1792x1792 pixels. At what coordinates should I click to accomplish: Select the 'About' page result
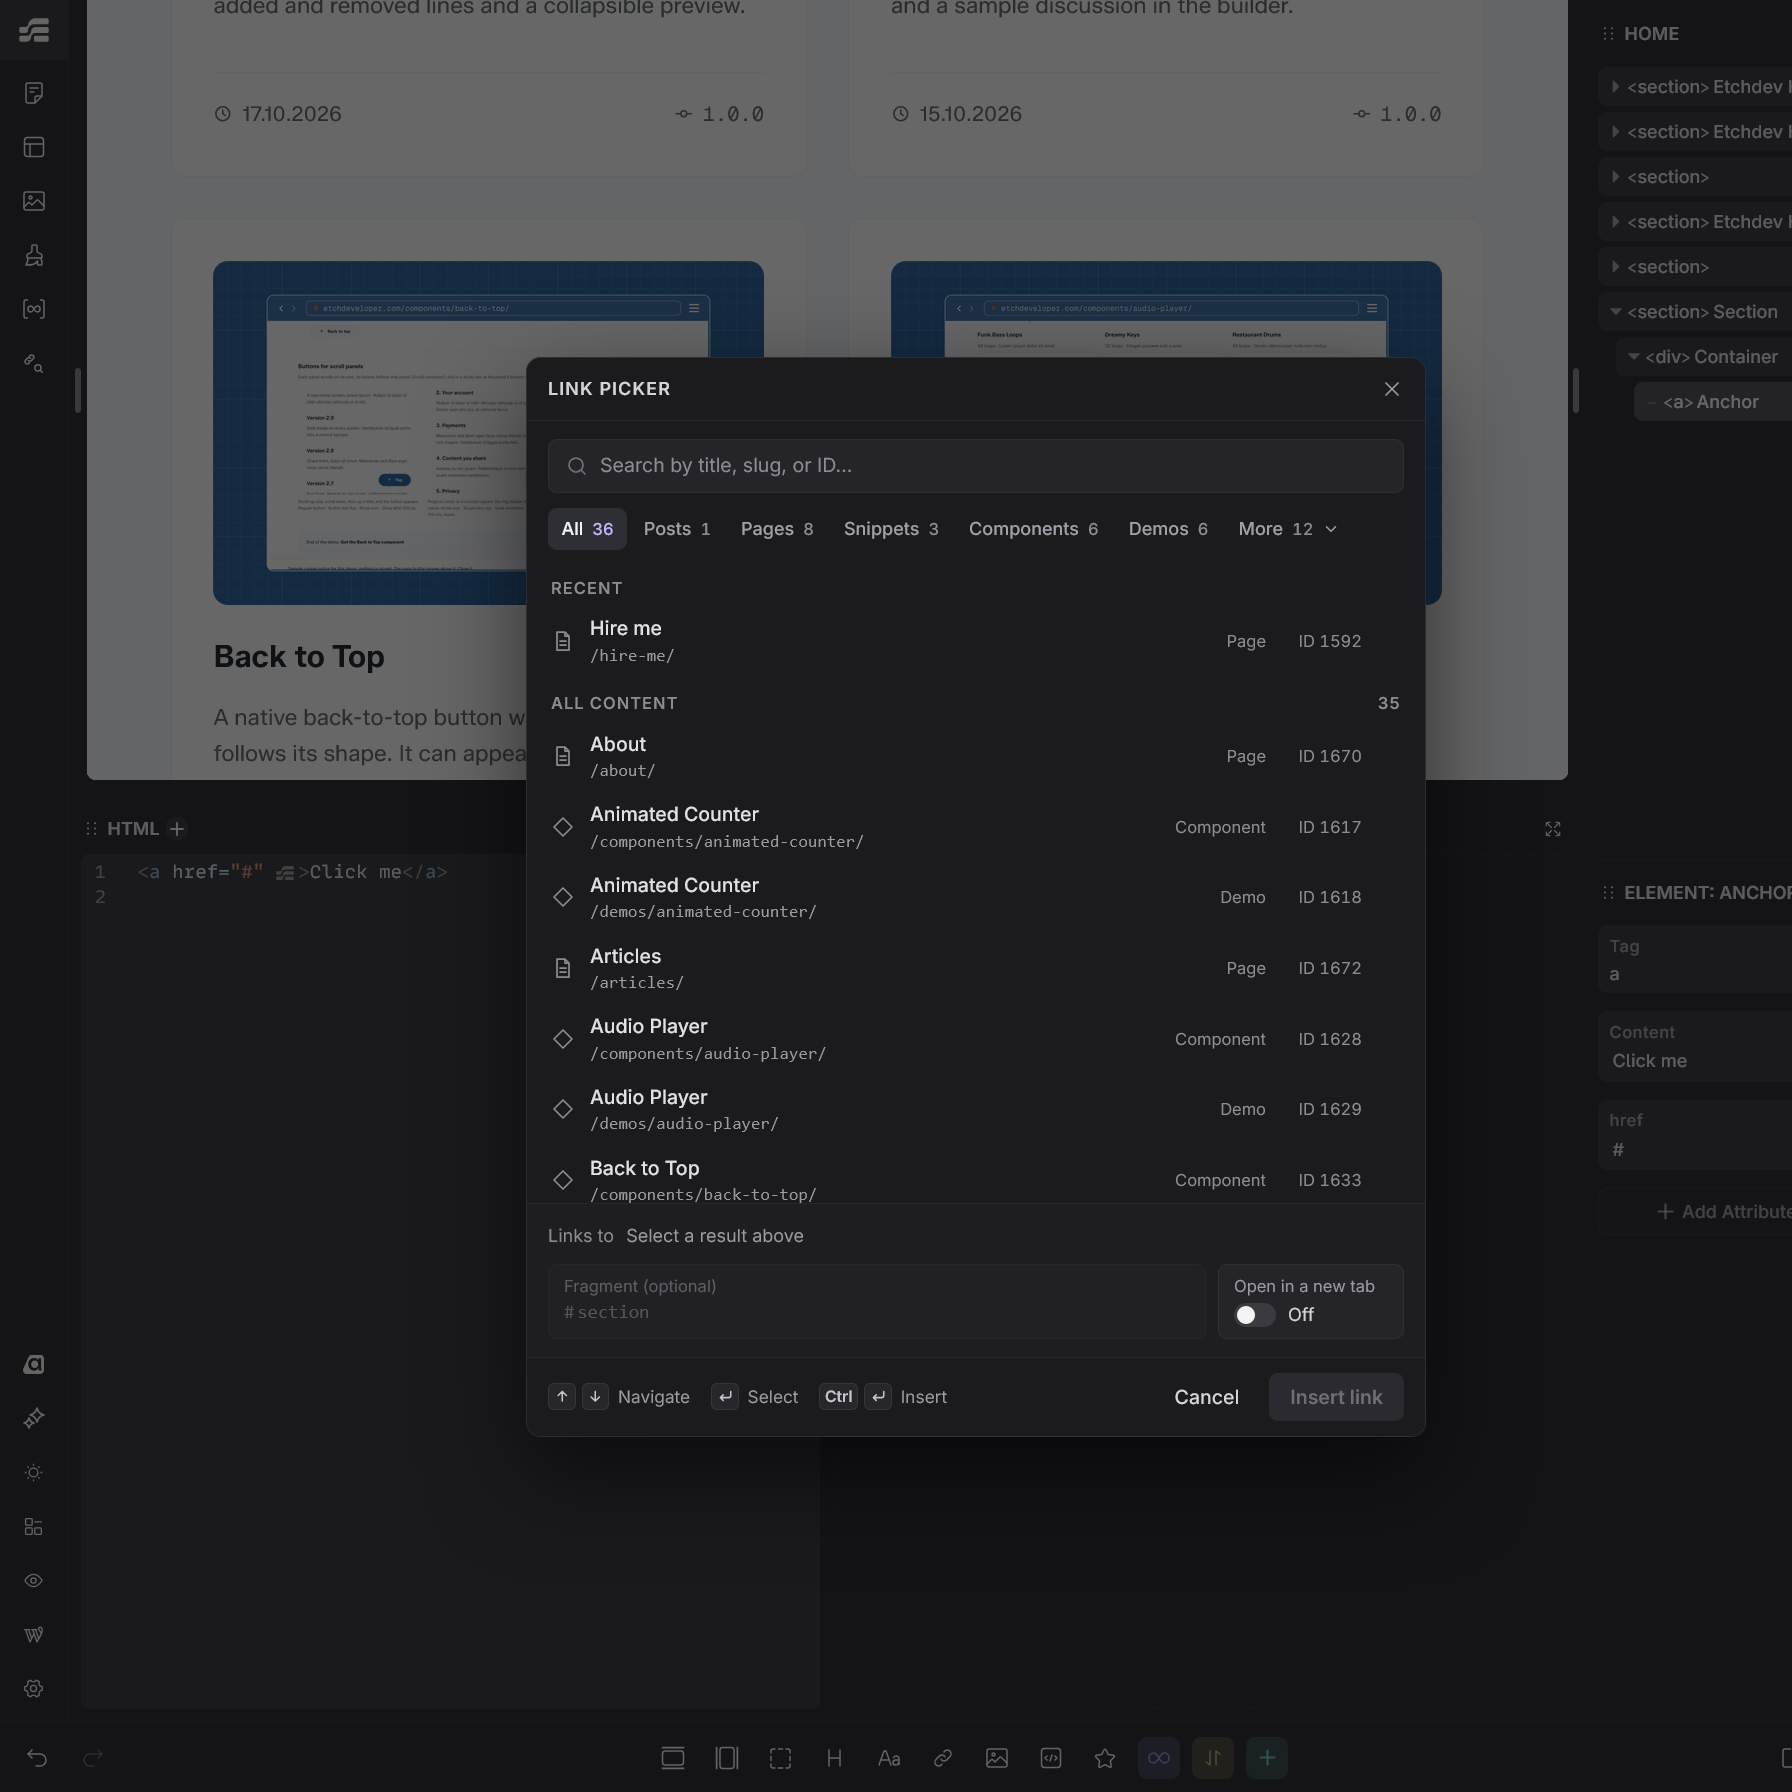tap(976, 757)
